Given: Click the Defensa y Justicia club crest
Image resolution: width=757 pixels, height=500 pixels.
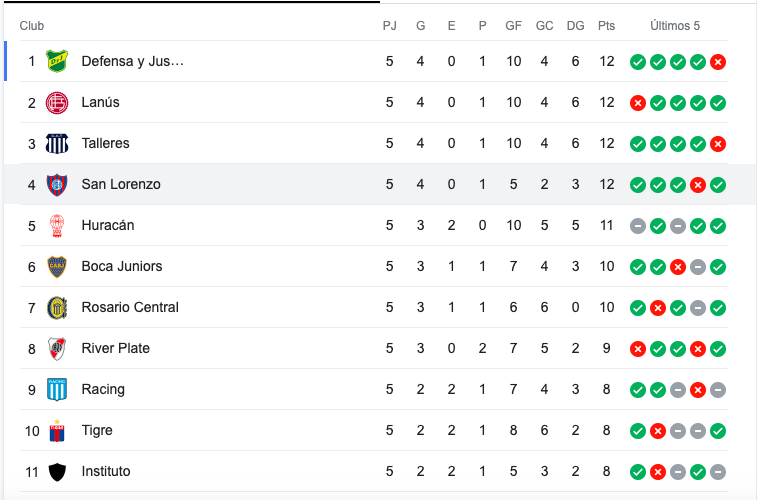Looking at the screenshot, I should pyautogui.click(x=57, y=61).
